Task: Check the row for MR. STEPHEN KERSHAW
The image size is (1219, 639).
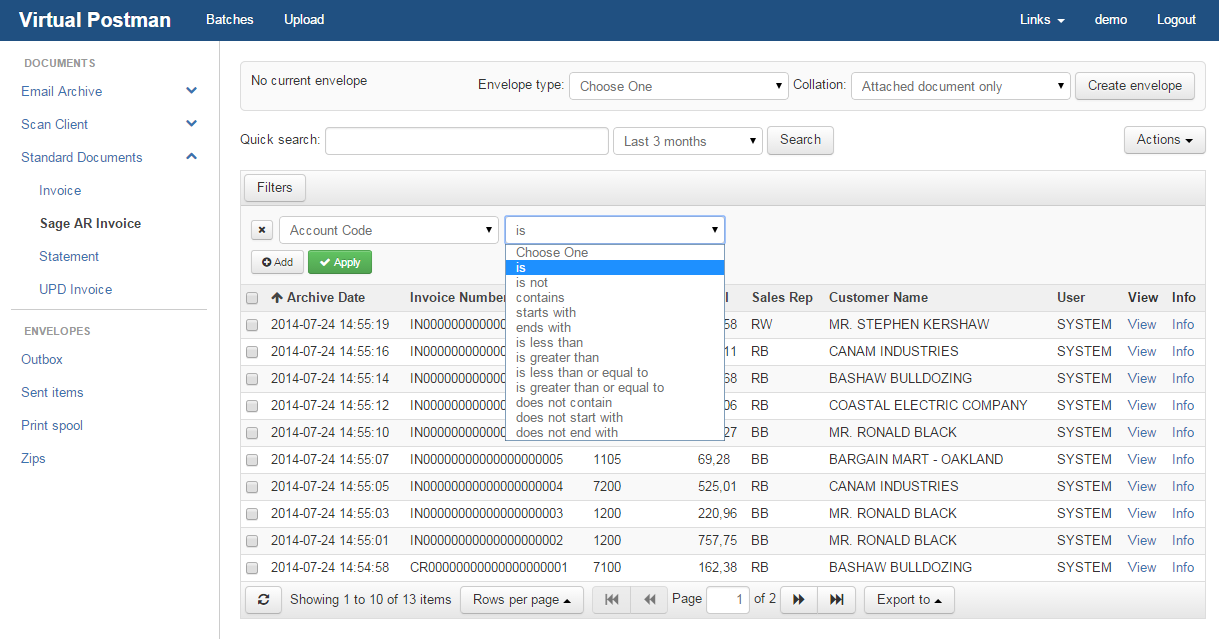Action: pos(252,325)
